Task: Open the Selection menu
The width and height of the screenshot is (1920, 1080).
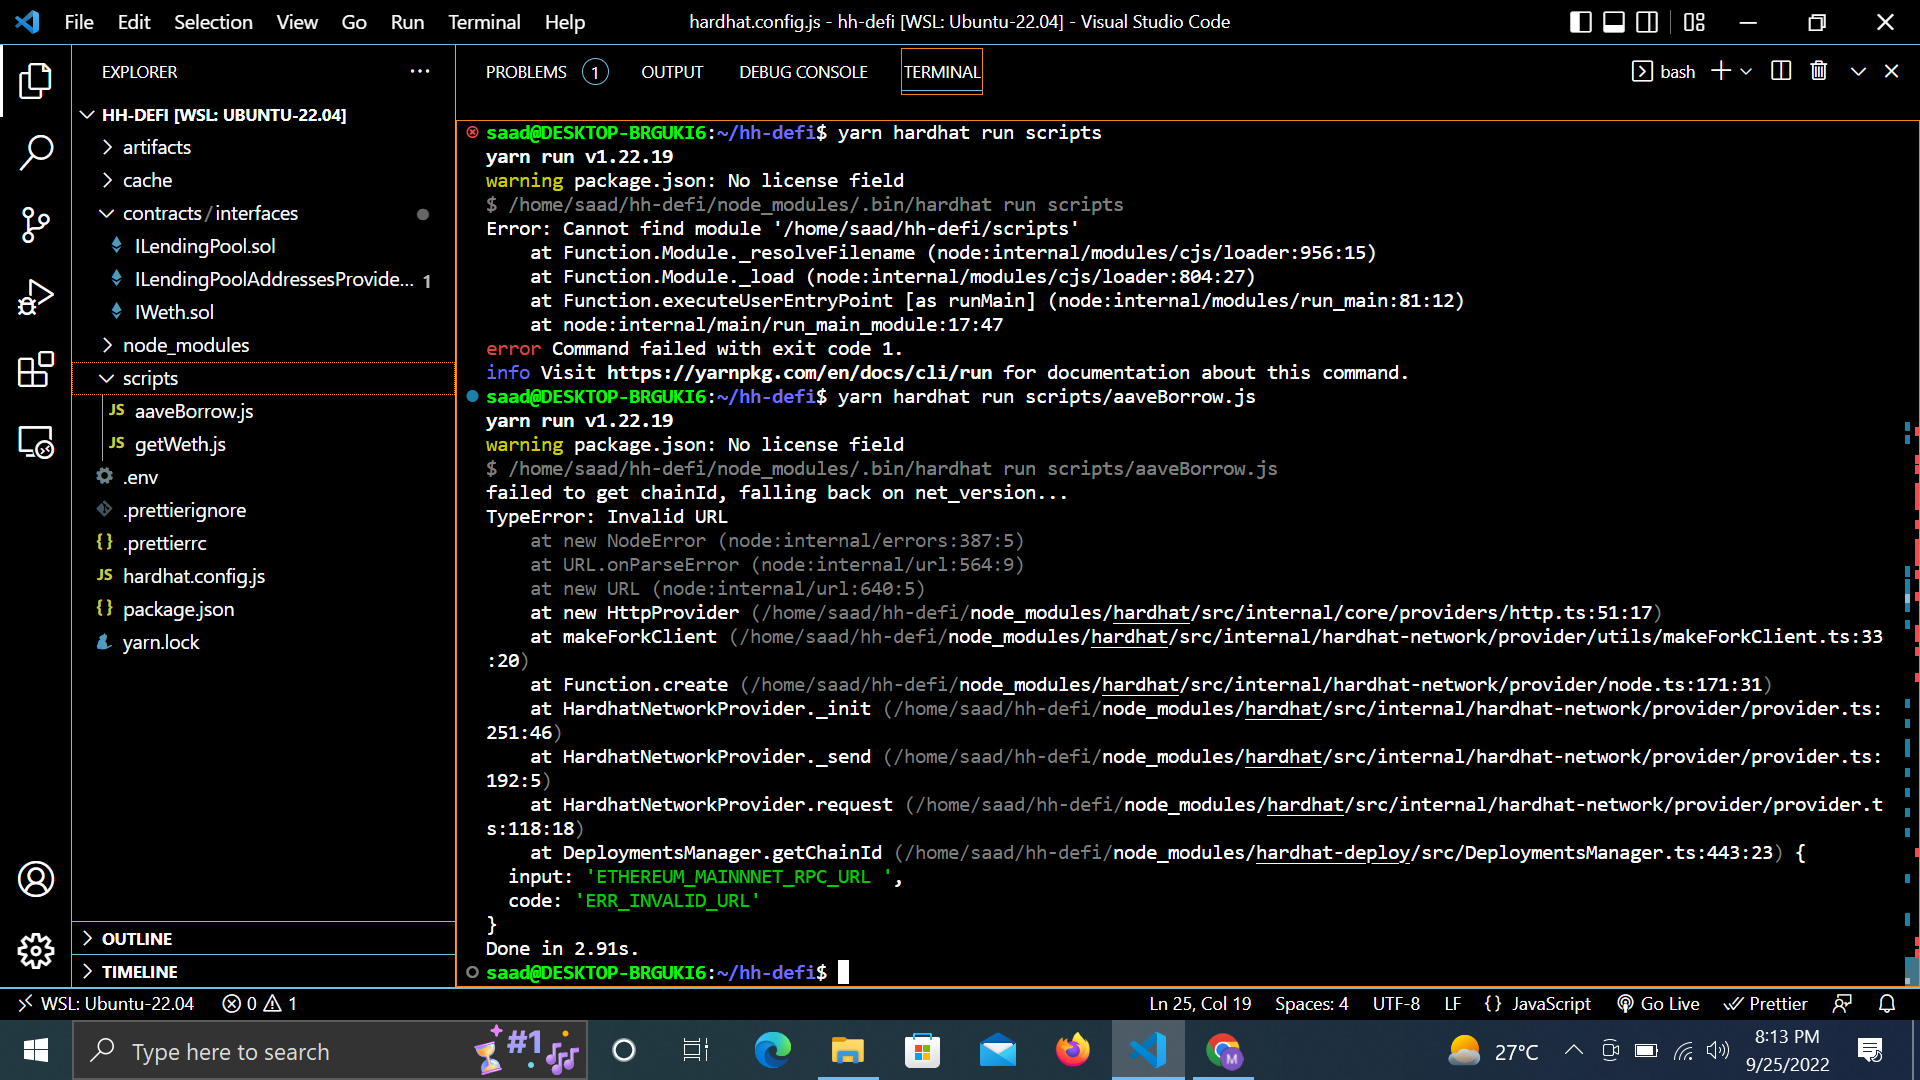Action: pyautogui.click(x=213, y=22)
